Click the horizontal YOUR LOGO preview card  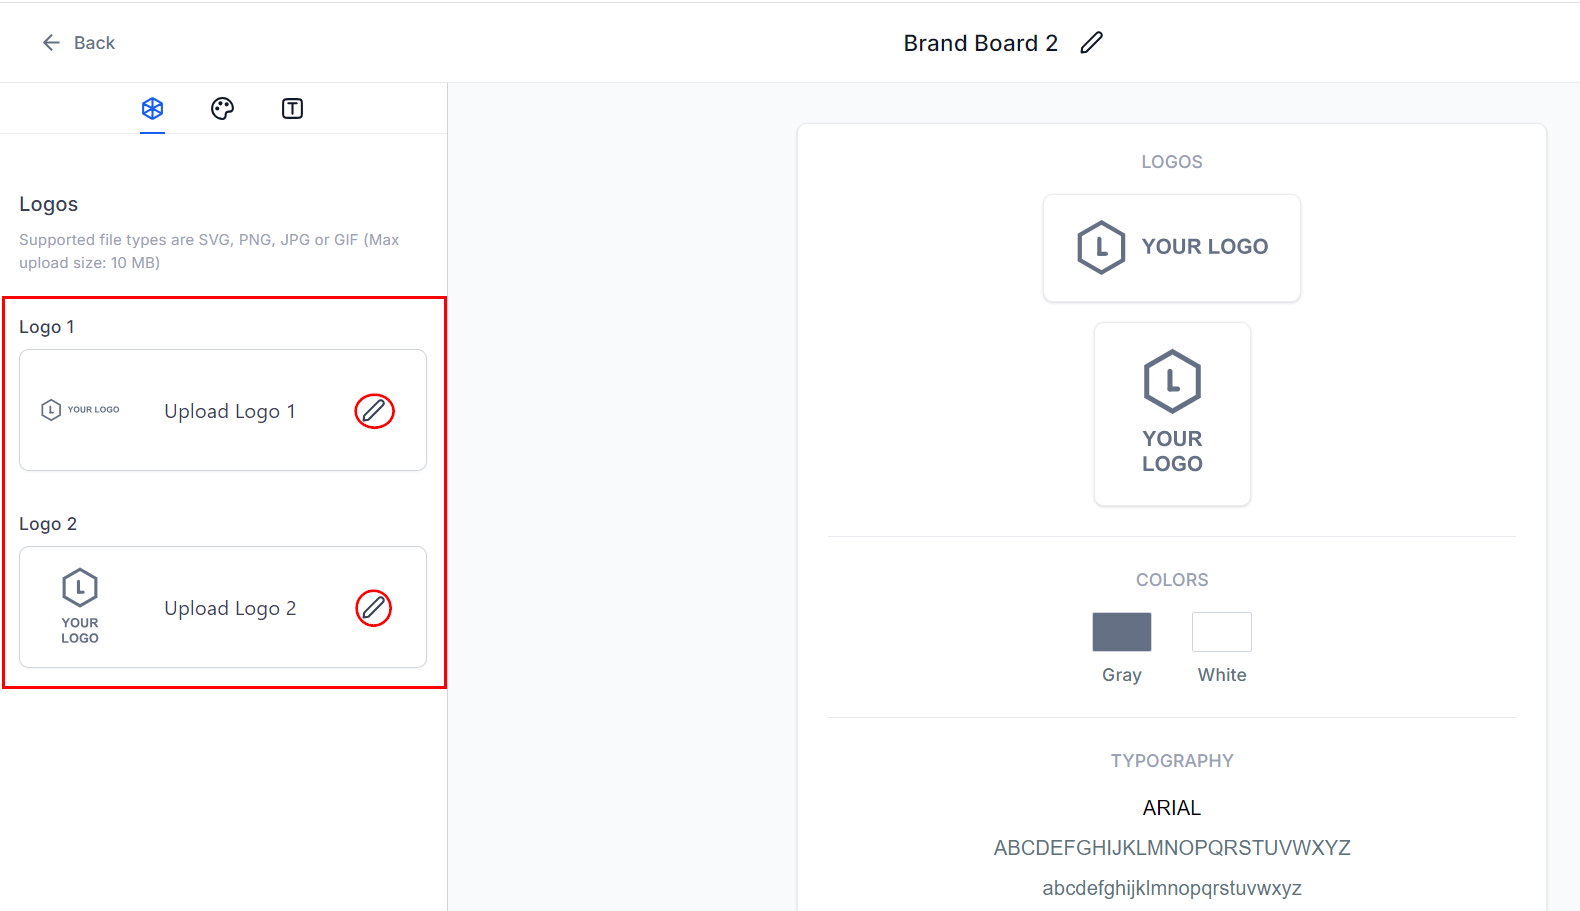tap(1171, 247)
